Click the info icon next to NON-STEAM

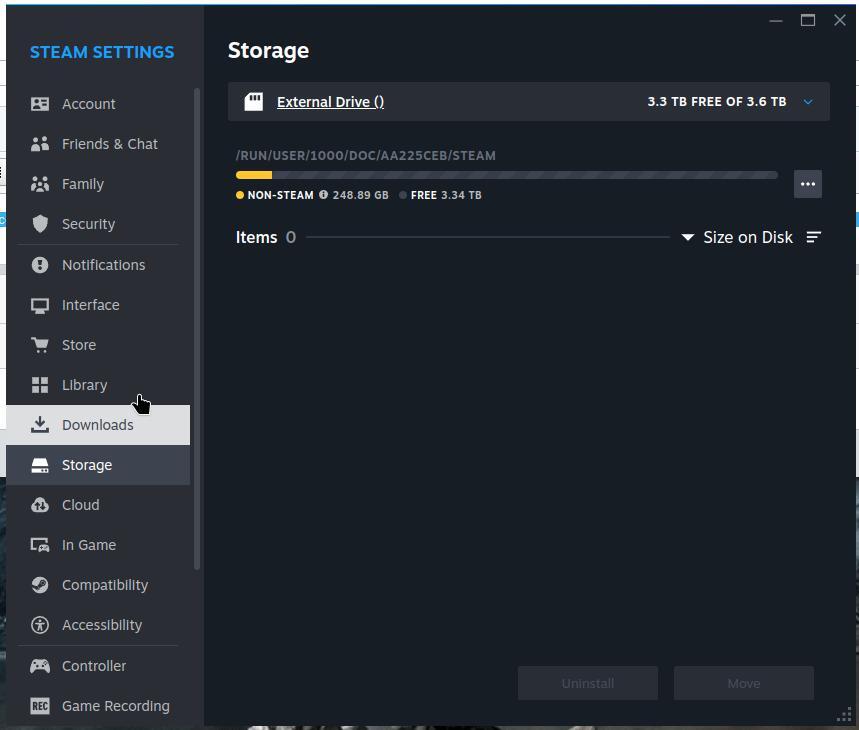pyautogui.click(x=323, y=194)
